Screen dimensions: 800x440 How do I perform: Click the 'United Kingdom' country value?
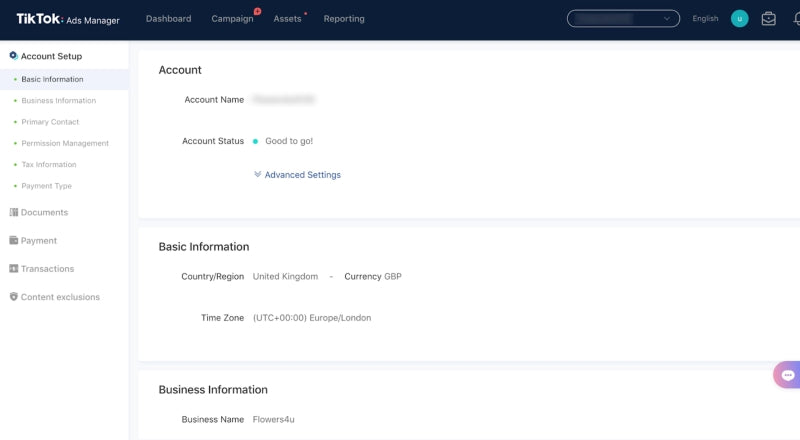(285, 276)
